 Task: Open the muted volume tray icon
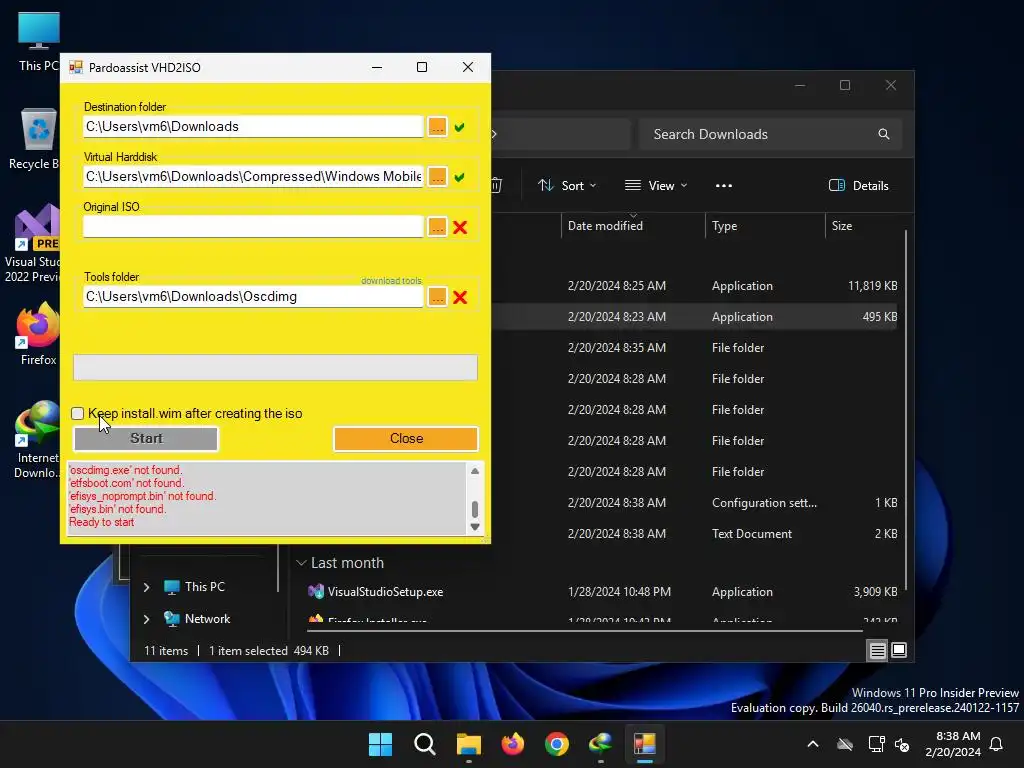click(x=903, y=744)
